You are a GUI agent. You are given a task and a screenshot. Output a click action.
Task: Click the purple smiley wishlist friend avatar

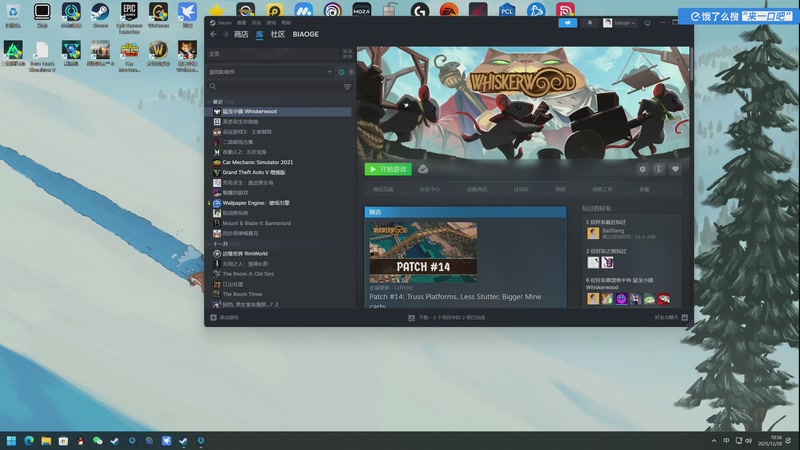tap(621, 299)
